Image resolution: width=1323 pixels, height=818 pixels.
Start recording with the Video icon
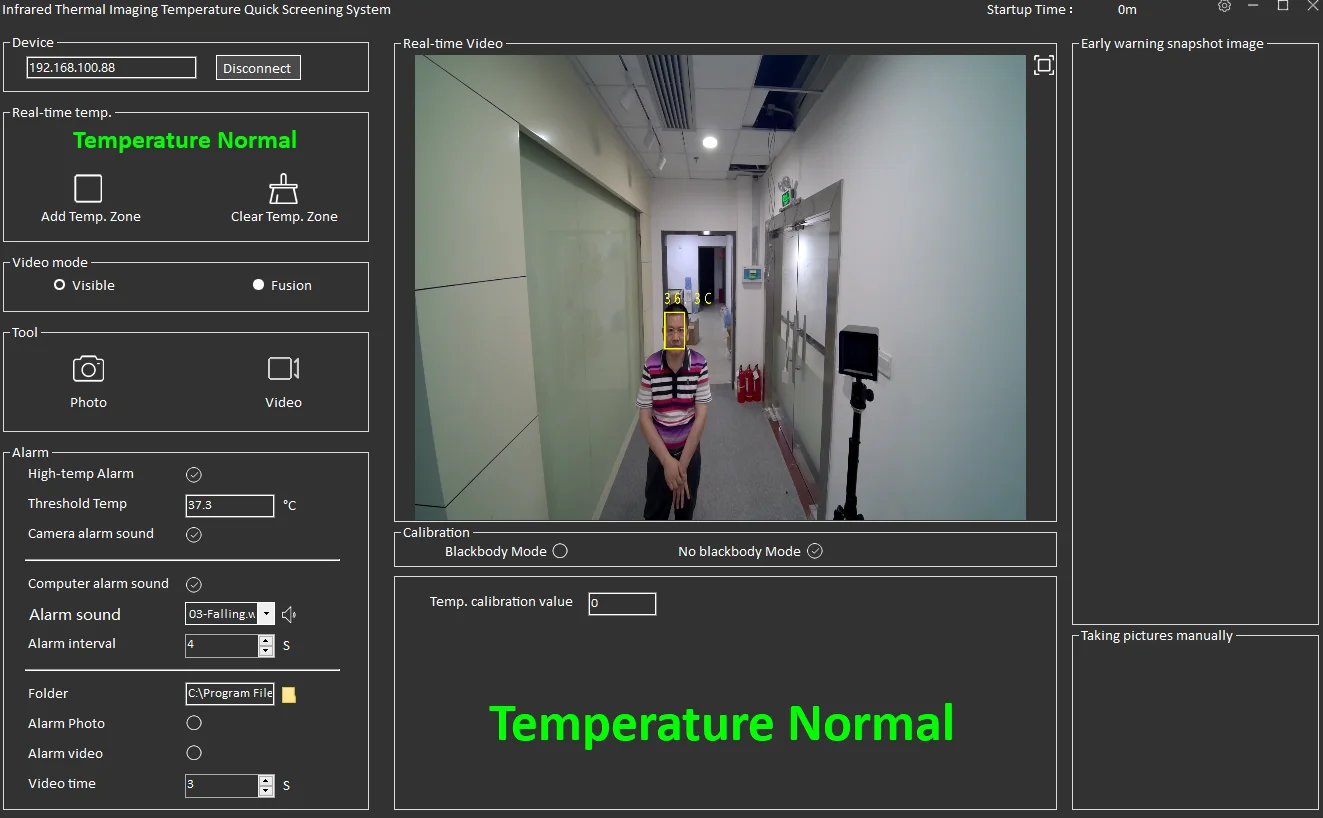click(x=283, y=369)
